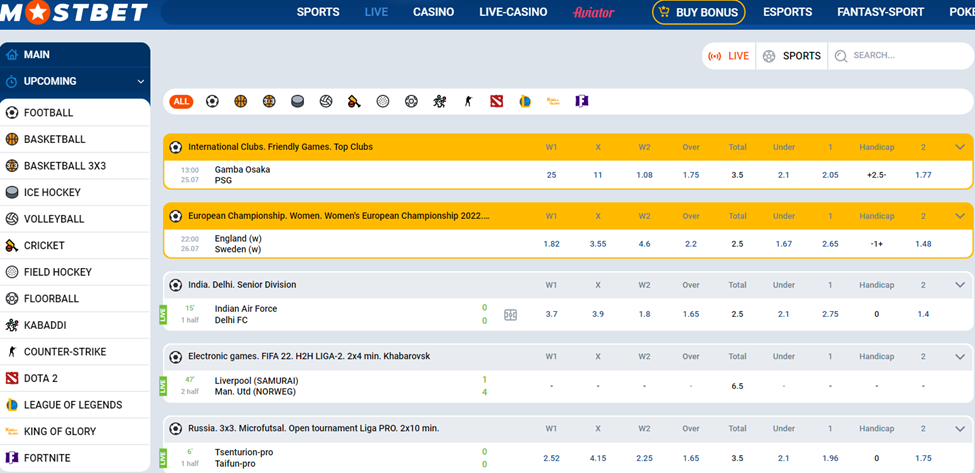Select draw odds 3.55 for England vs Sweden
The width and height of the screenshot is (975, 473).
pyautogui.click(x=598, y=244)
